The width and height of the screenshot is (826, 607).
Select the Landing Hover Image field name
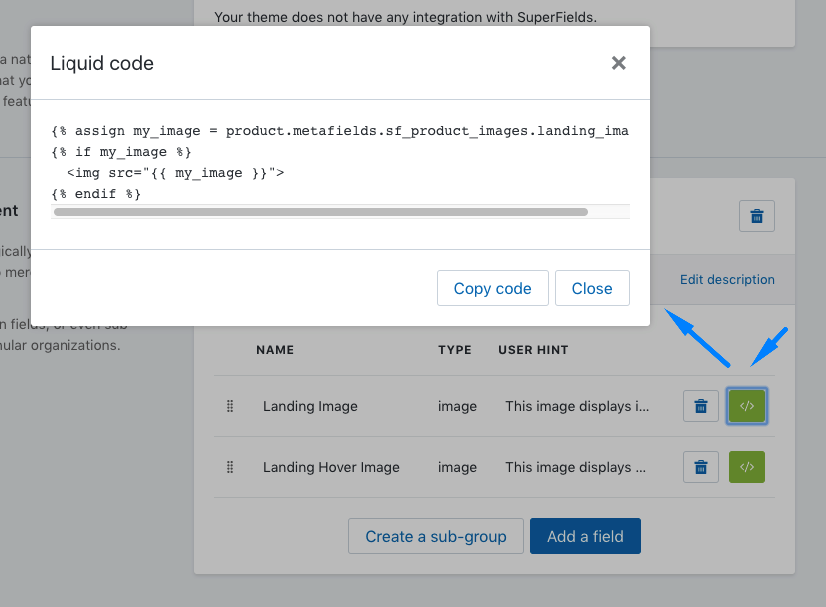pyautogui.click(x=331, y=467)
